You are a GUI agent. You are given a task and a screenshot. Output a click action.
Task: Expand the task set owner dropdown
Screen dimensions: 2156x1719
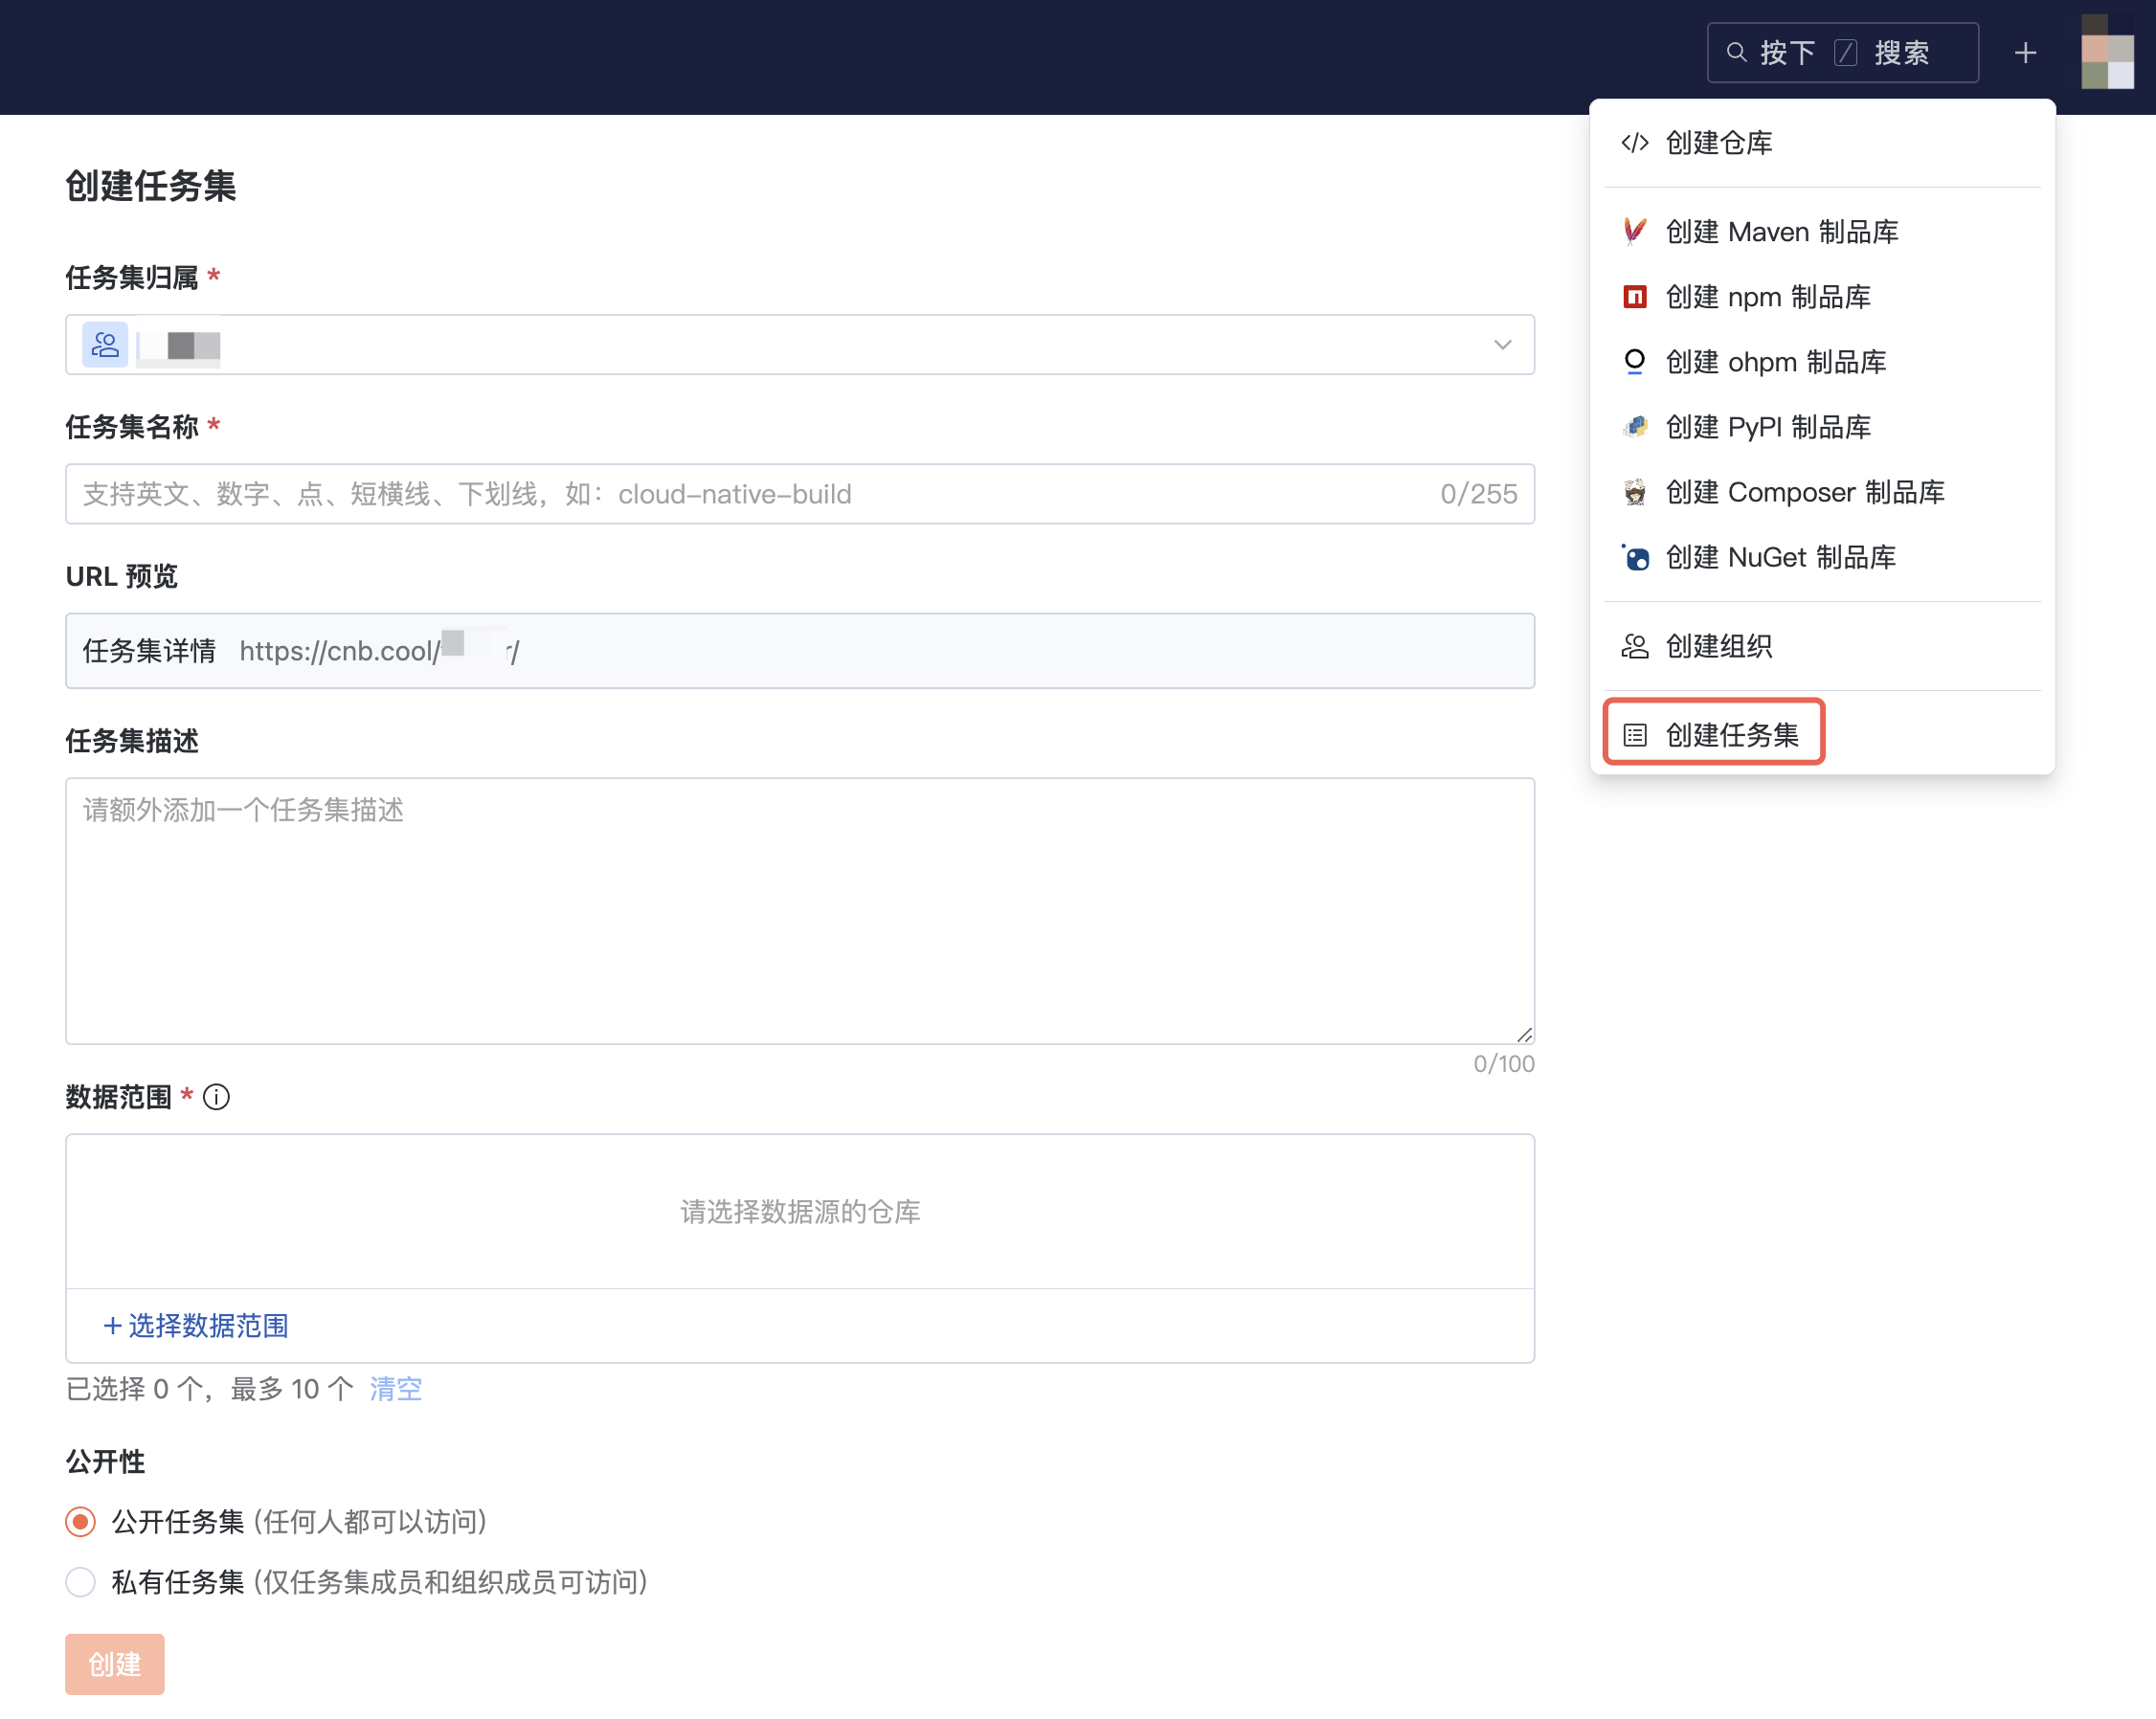click(800, 345)
